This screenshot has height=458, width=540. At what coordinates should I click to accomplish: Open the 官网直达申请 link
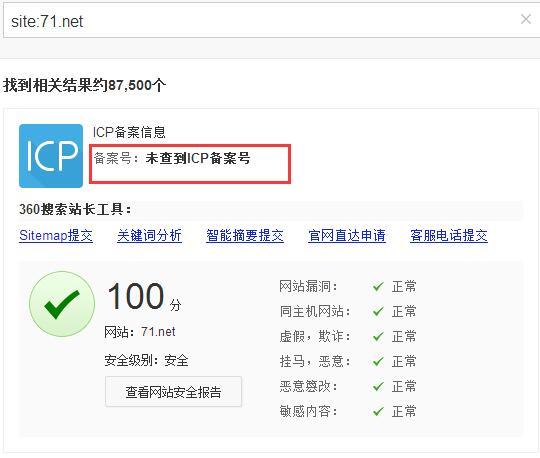coord(347,236)
